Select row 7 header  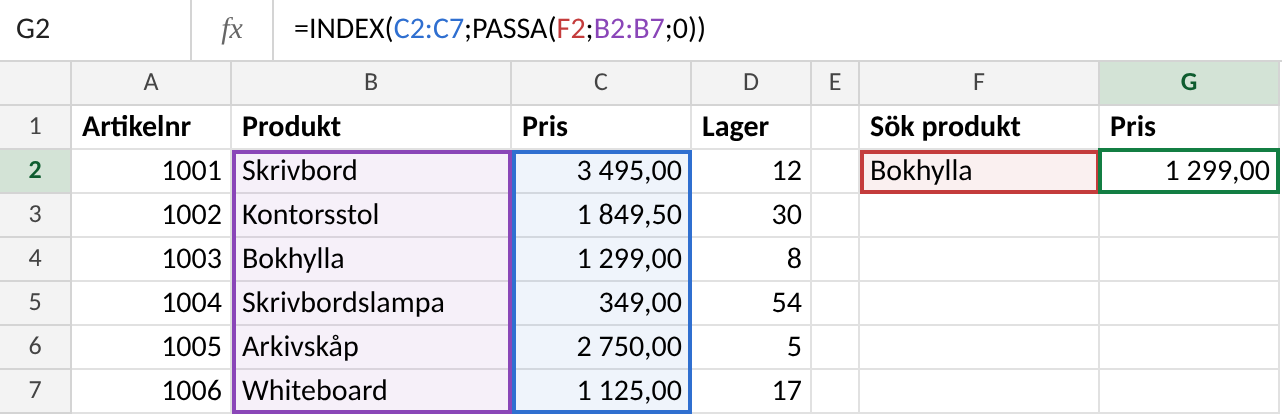[35, 389]
